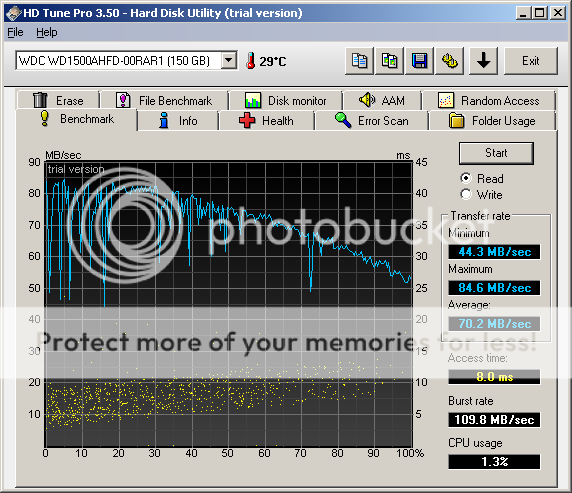
Task: Switch to the Info tab
Action: 178,121
